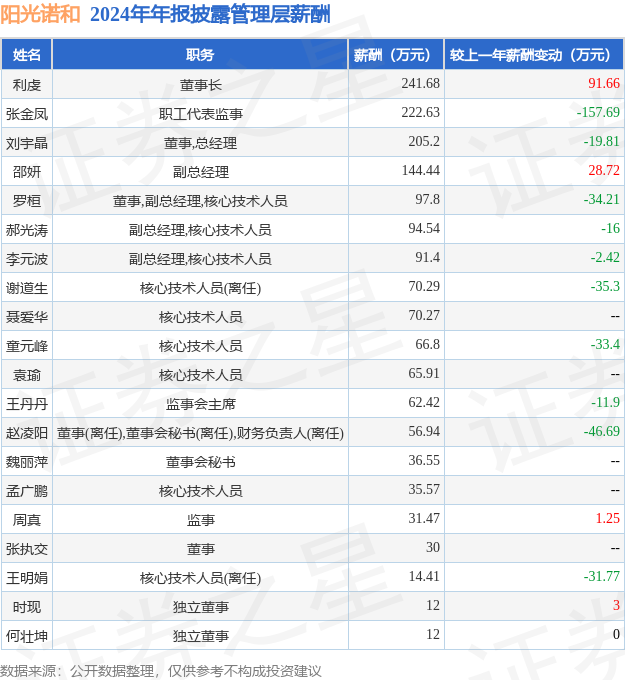
Task: Click the 姓名 column header
Action: point(26,55)
